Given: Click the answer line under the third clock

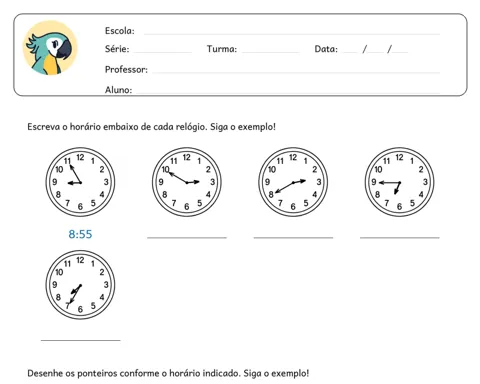Looking at the screenshot, I should [293, 237].
